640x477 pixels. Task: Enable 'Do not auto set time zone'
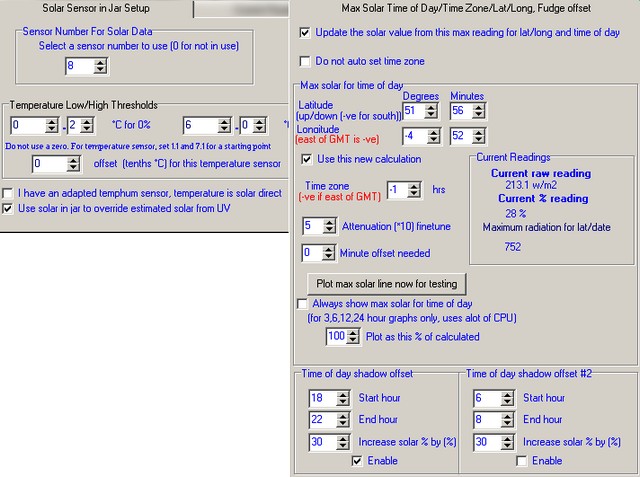(306, 62)
